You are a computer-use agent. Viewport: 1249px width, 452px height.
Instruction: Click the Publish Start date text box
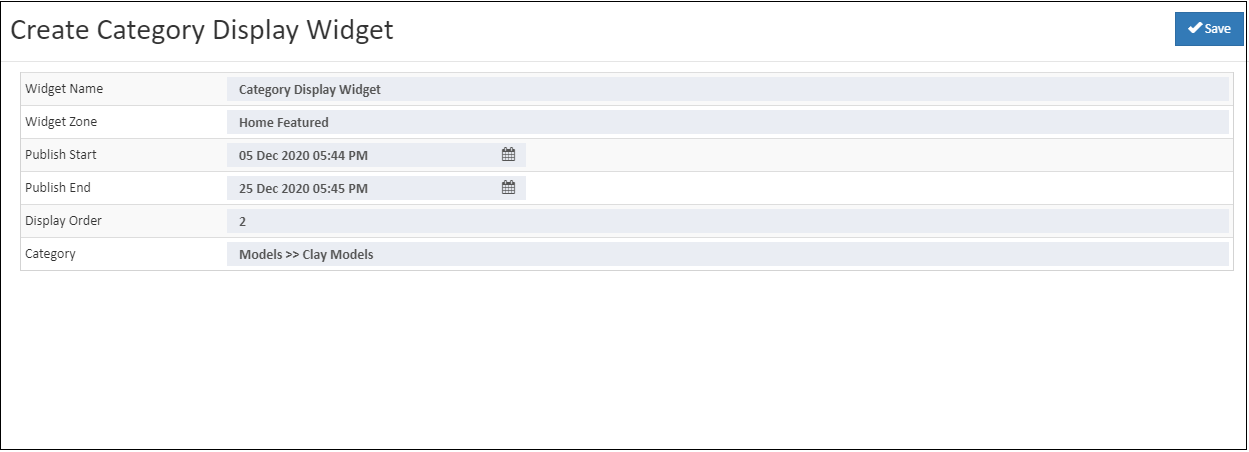coord(376,155)
